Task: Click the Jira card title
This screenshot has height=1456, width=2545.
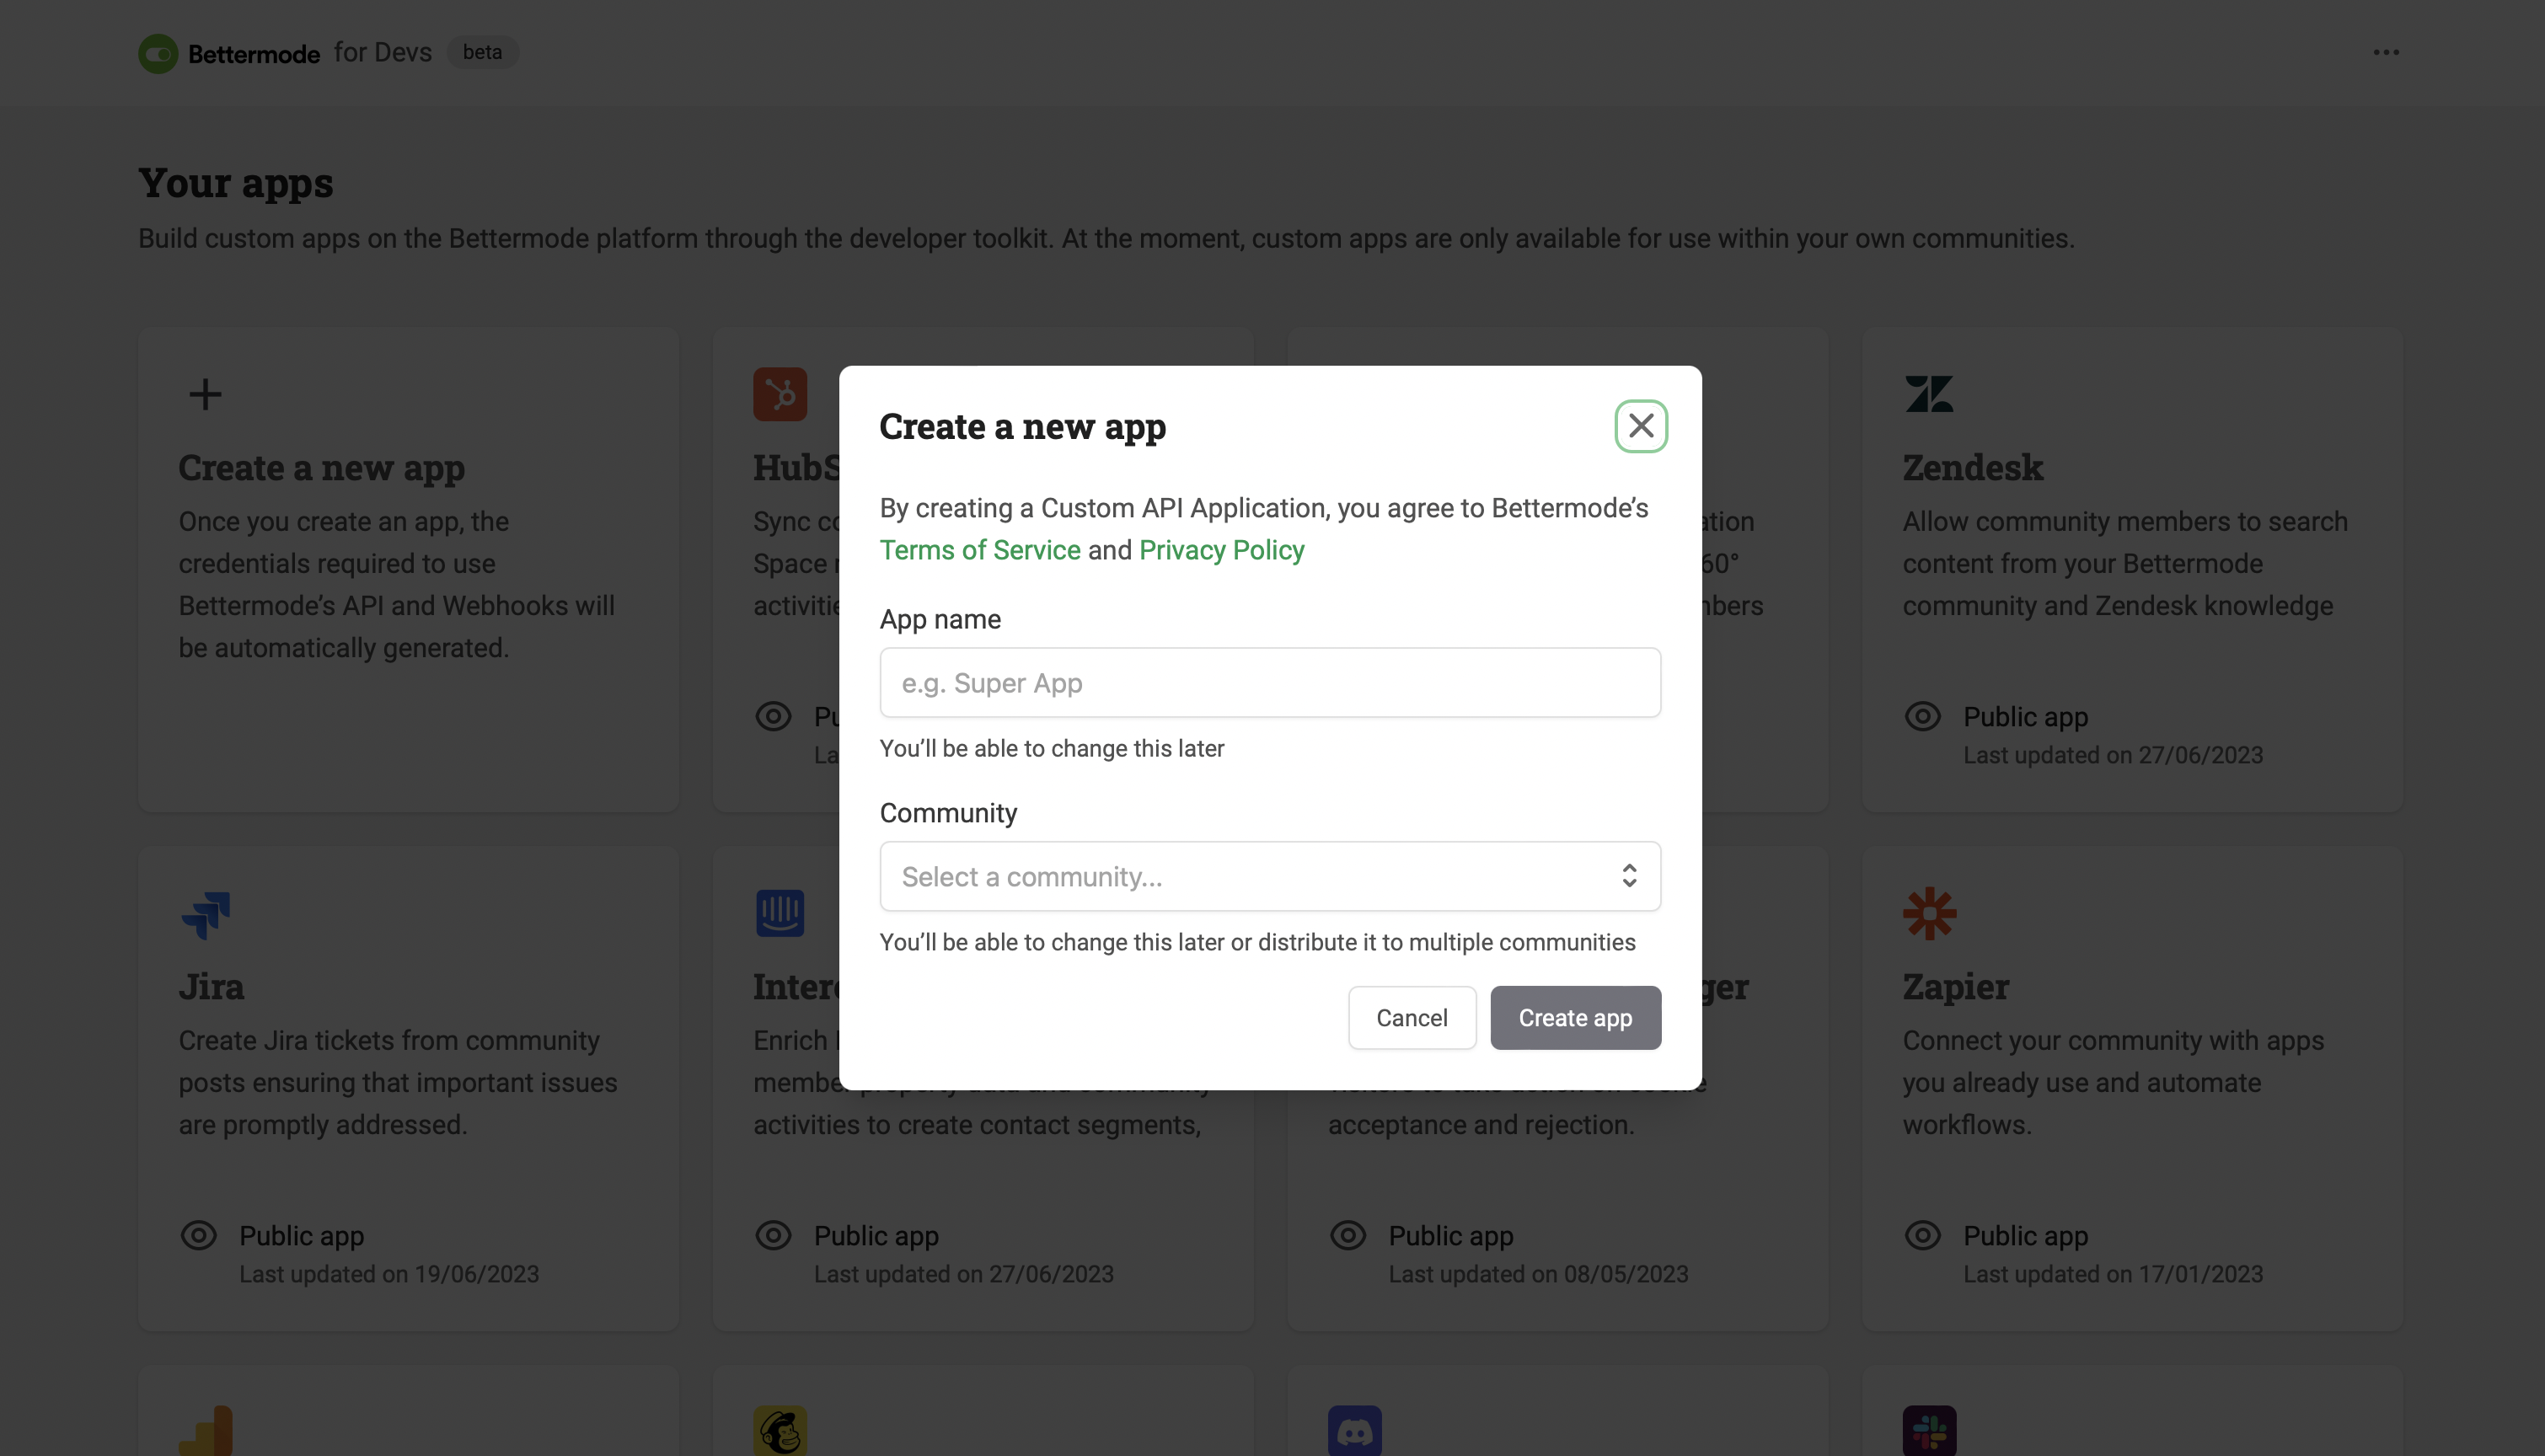Action: [x=211, y=987]
